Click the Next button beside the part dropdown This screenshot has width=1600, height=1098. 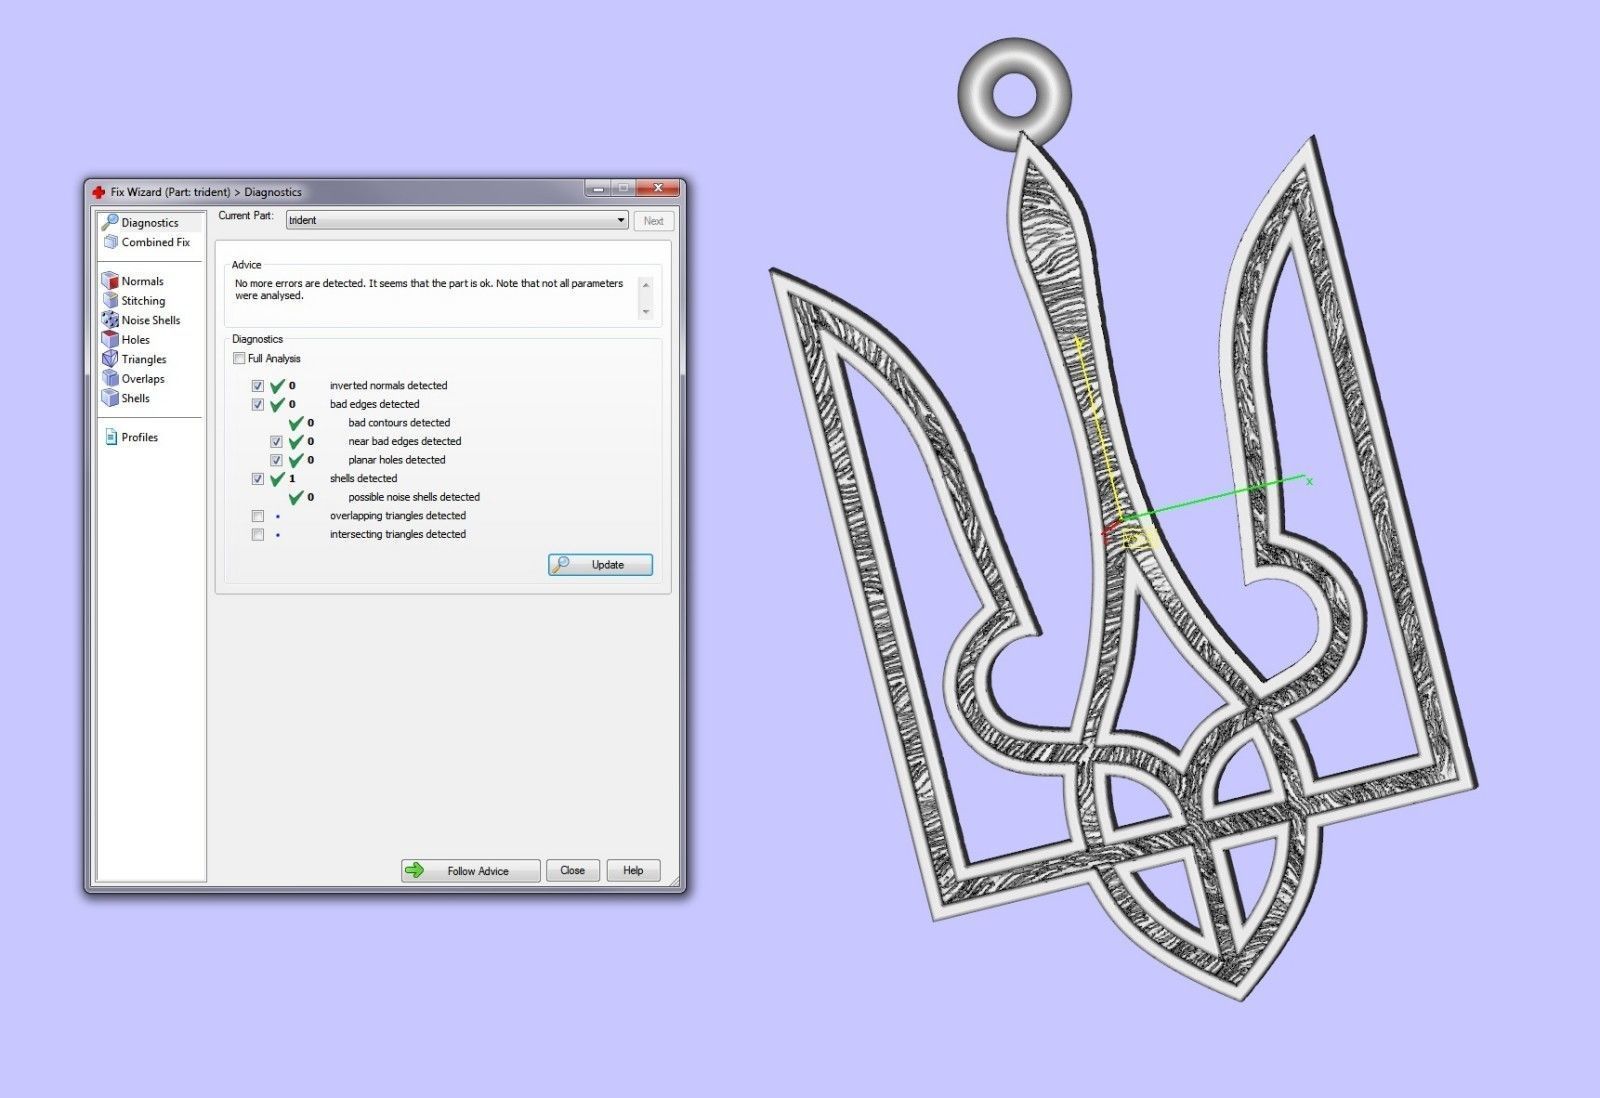pyautogui.click(x=654, y=221)
